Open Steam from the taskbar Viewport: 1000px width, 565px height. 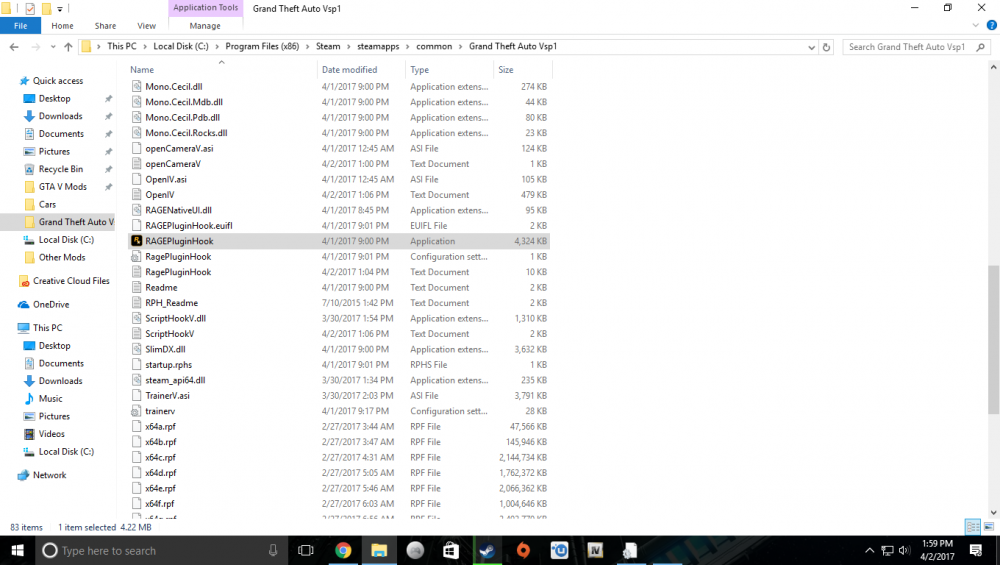[x=487, y=550]
